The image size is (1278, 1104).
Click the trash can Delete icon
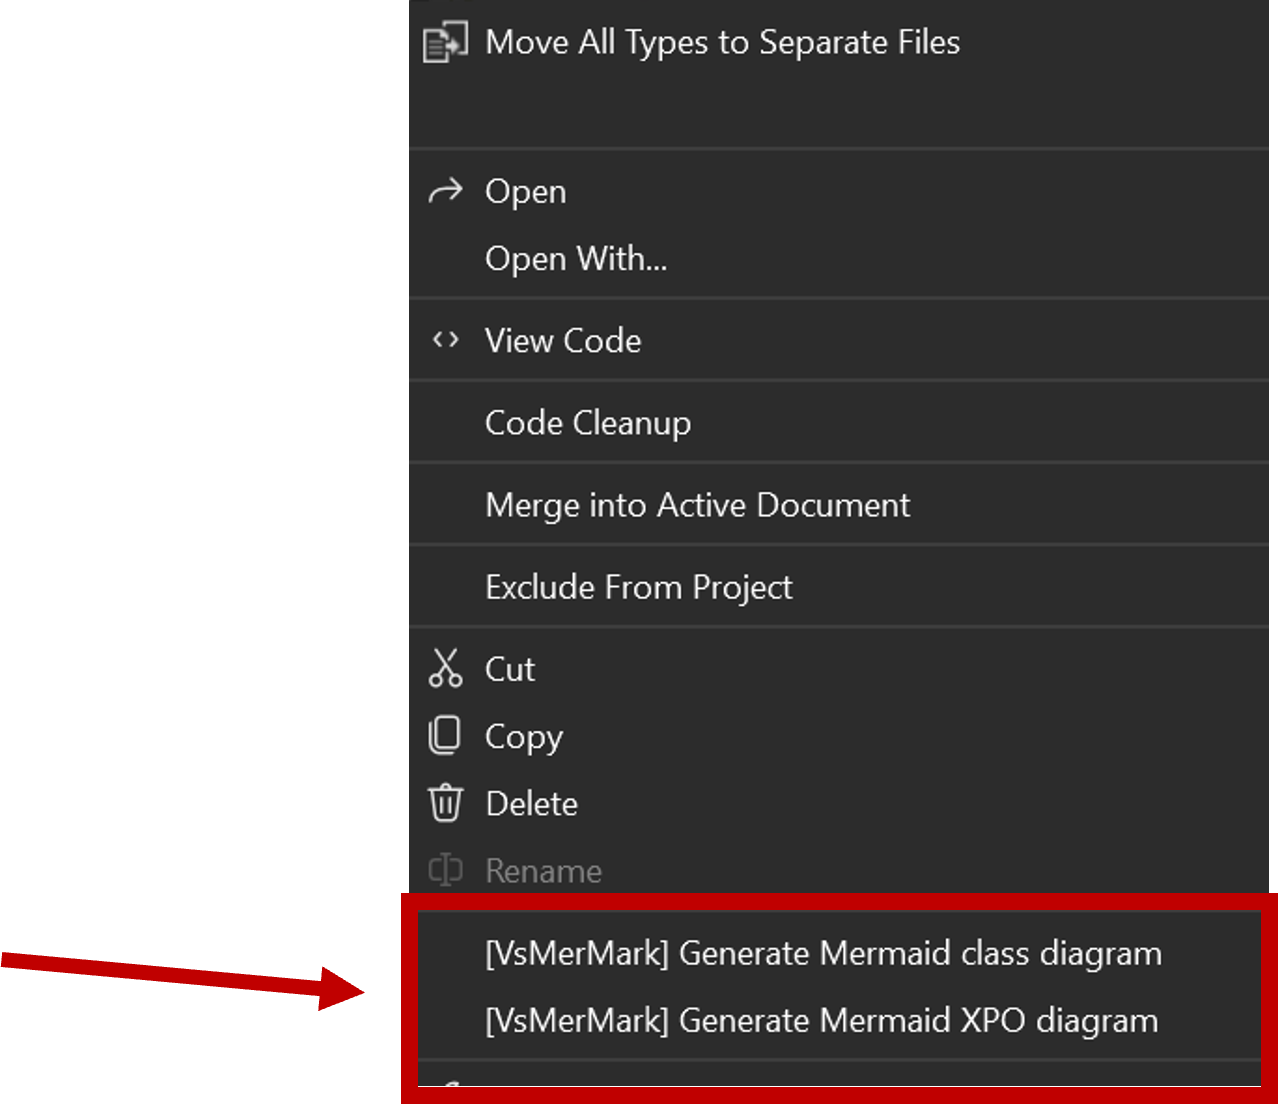point(446,803)
